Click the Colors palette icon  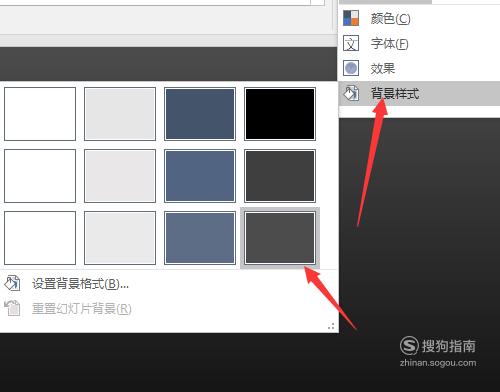(x=351, y=18)
